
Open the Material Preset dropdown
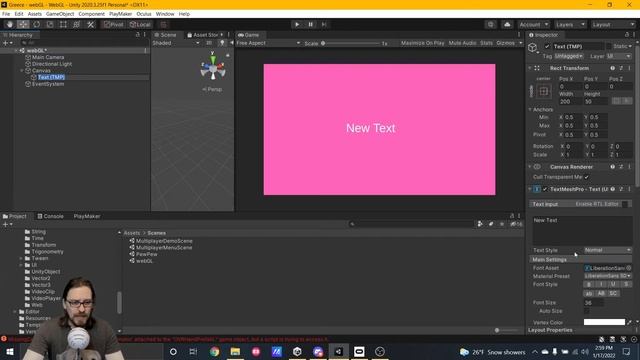607,276
